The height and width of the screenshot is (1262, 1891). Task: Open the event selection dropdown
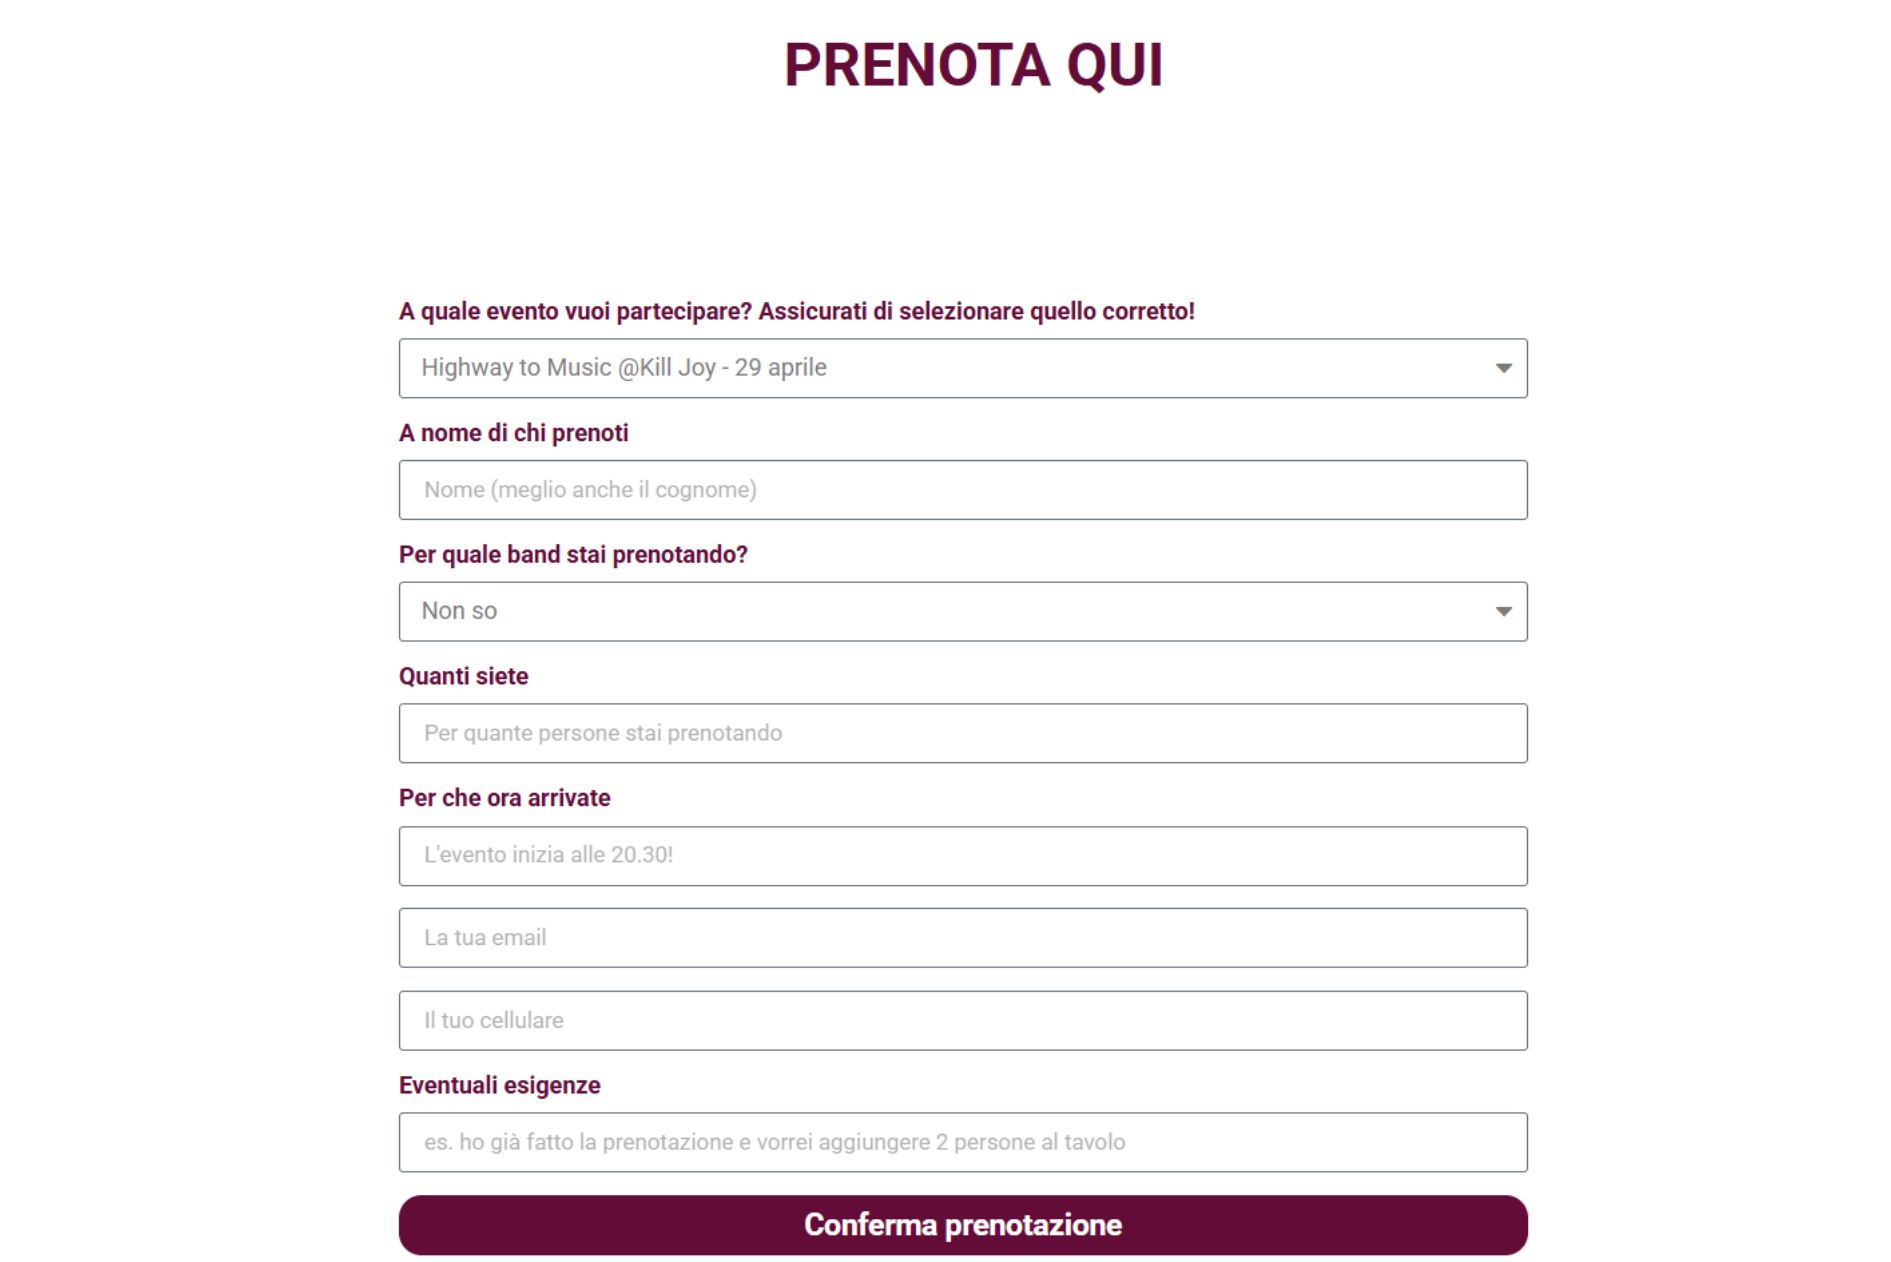[962, 368]
